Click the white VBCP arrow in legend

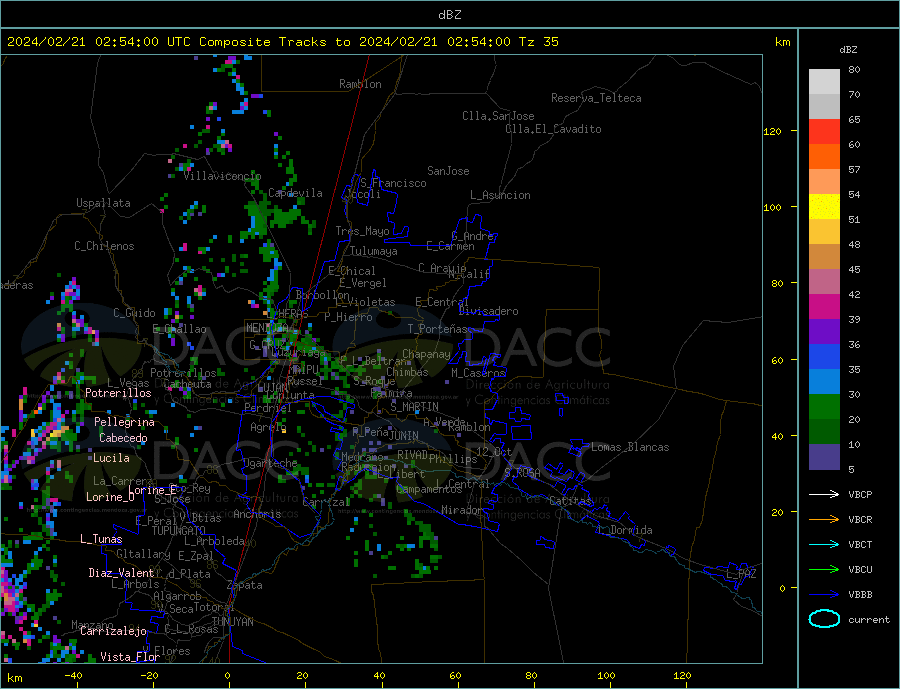coord(824,494)
